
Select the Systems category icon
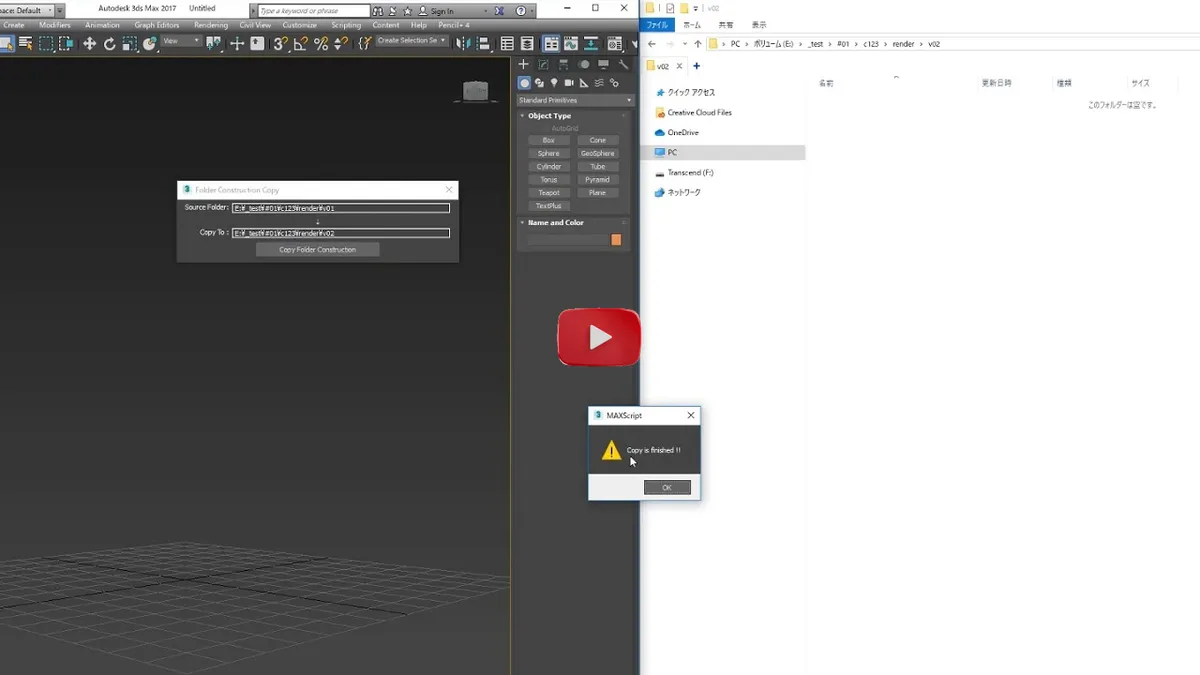tap(614, 83)
